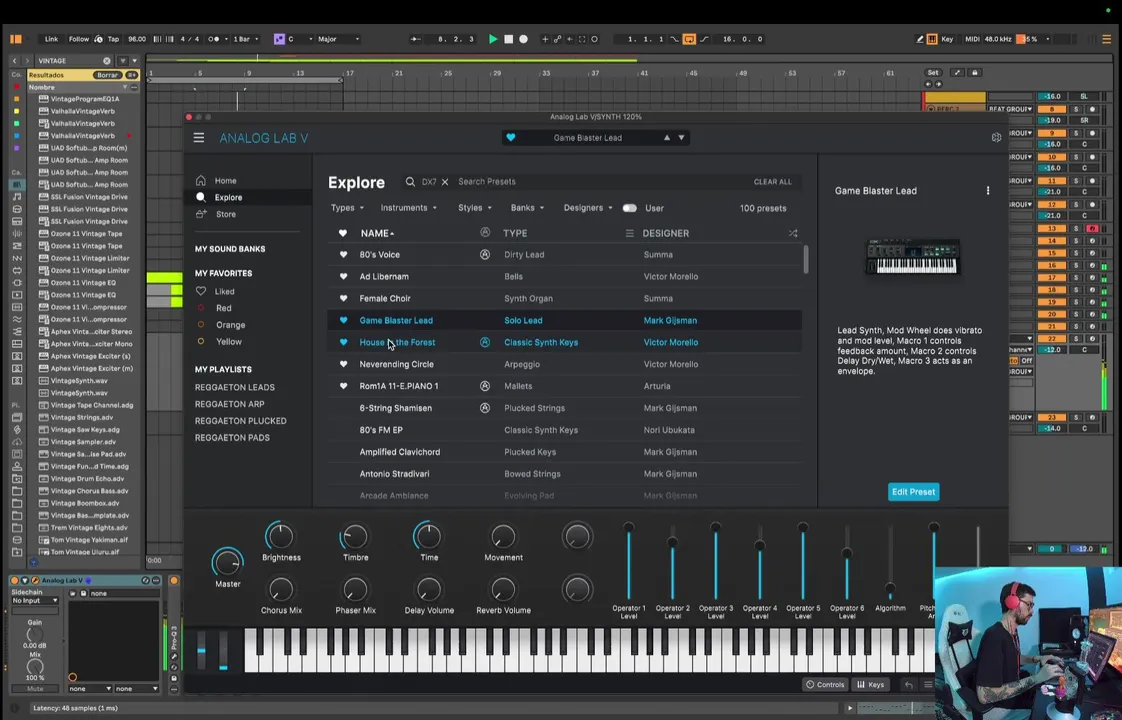The image size is (1122, 720).
Task: Open the REGGAETON PADS playlist
Action: [x=232, y=438]
